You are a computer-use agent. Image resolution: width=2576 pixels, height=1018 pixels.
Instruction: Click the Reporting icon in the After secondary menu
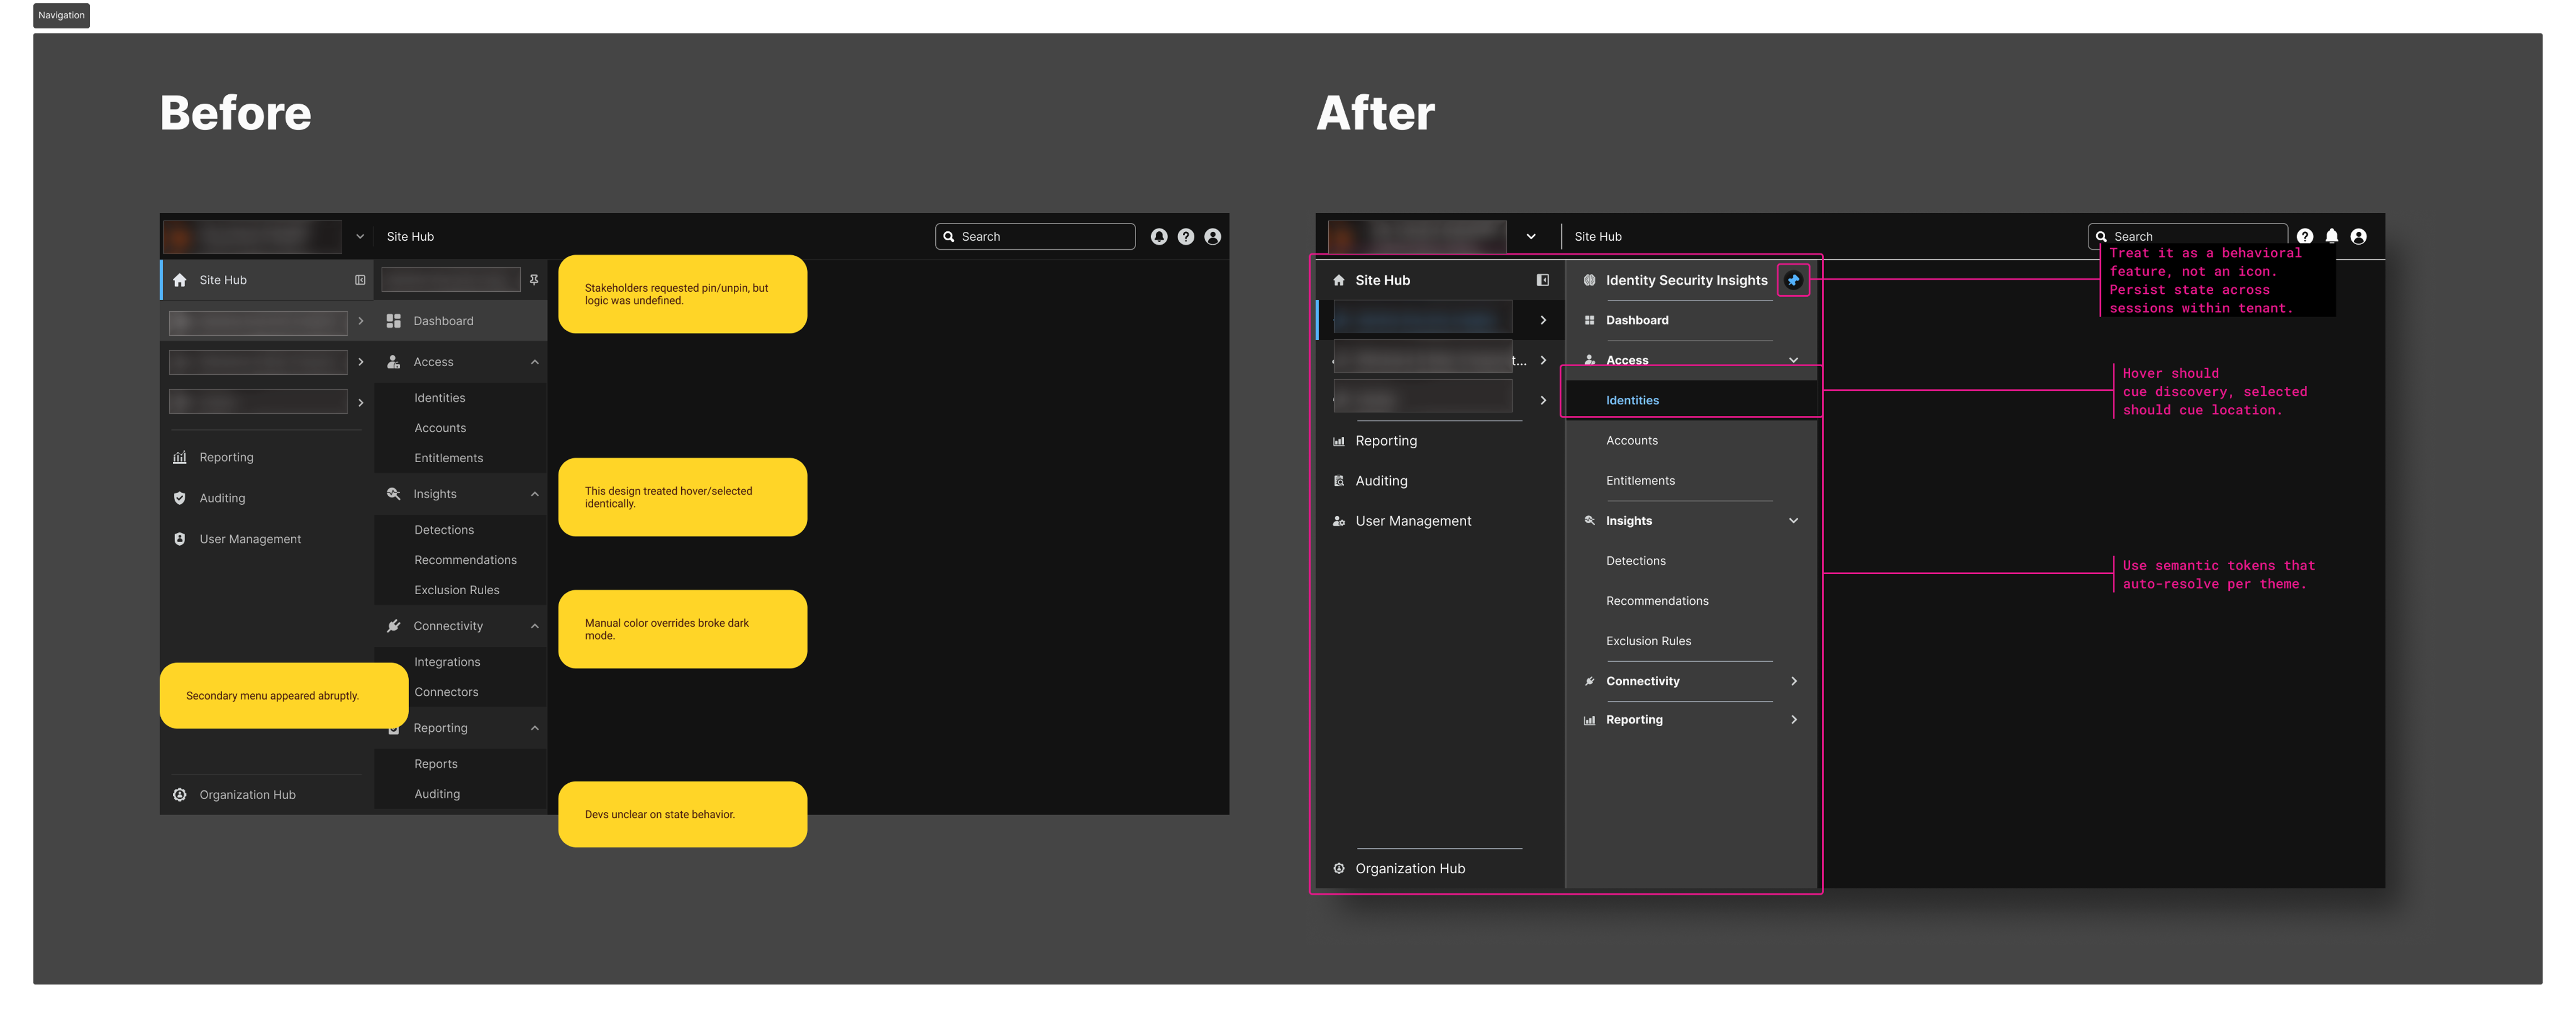tap(1590, 720)
